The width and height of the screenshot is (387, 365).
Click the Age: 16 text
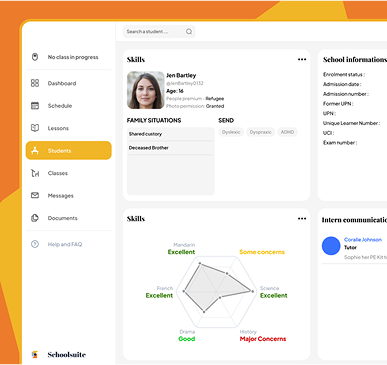click(175, 91)
